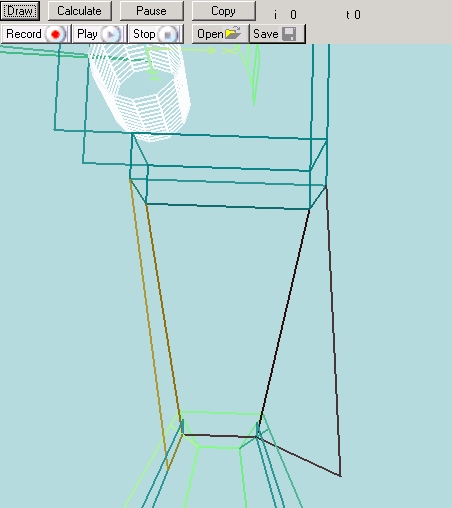Open a file with the Open button
This screenshot has width=452, height=508.
(x=220, y=34)
